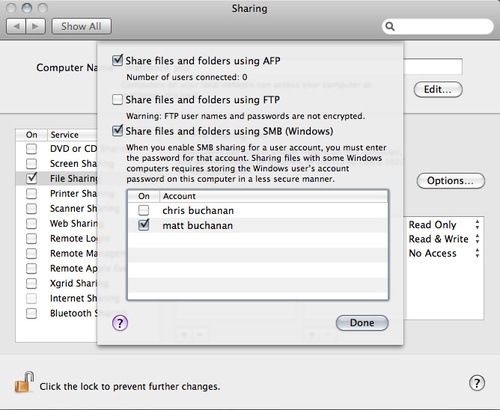Toggle the Printer Sharing checkbox
This screenshot has height=410, width=500.
(x=31, y=194)
